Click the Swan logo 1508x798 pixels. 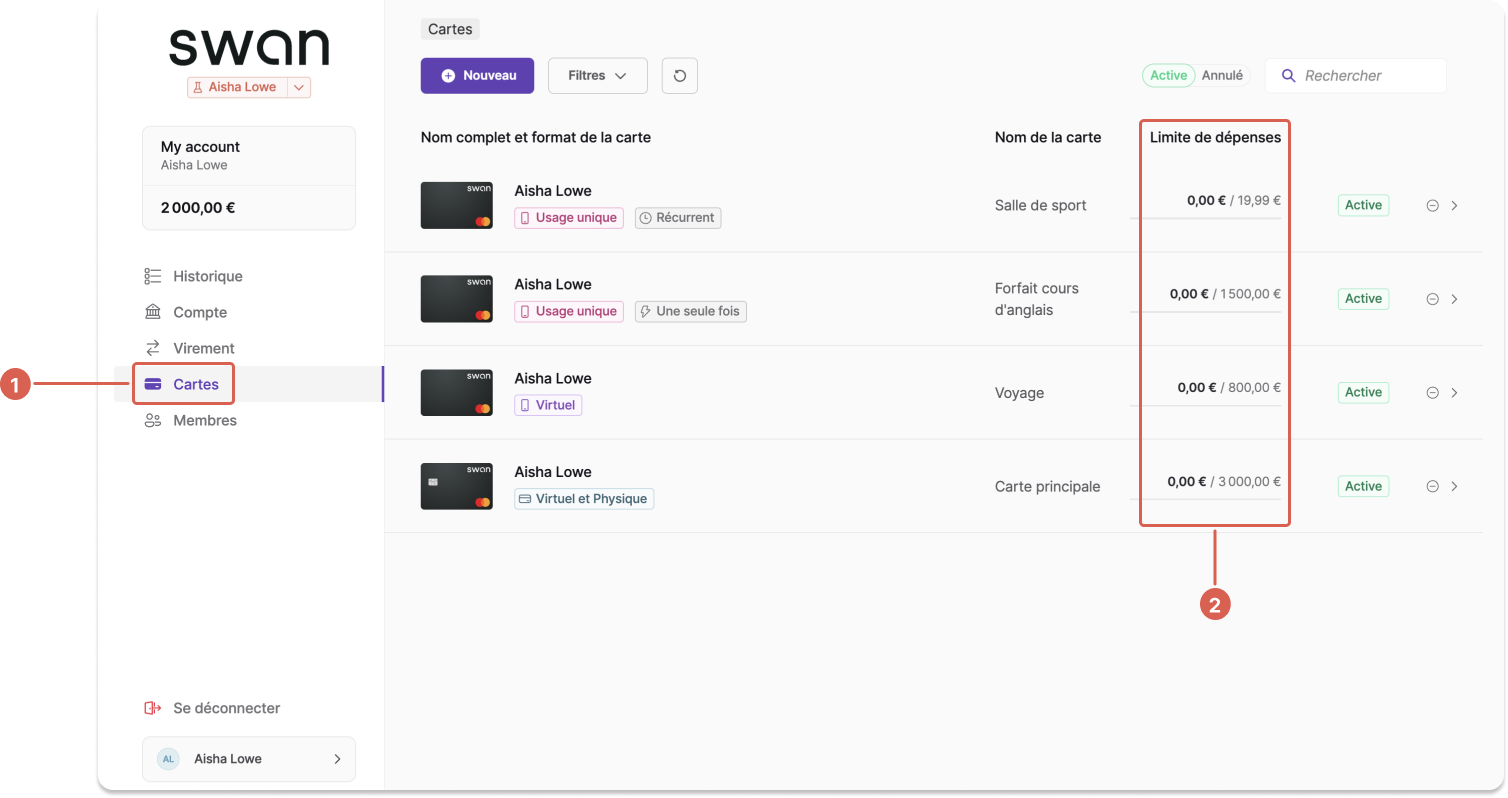[x=249, y=48]
